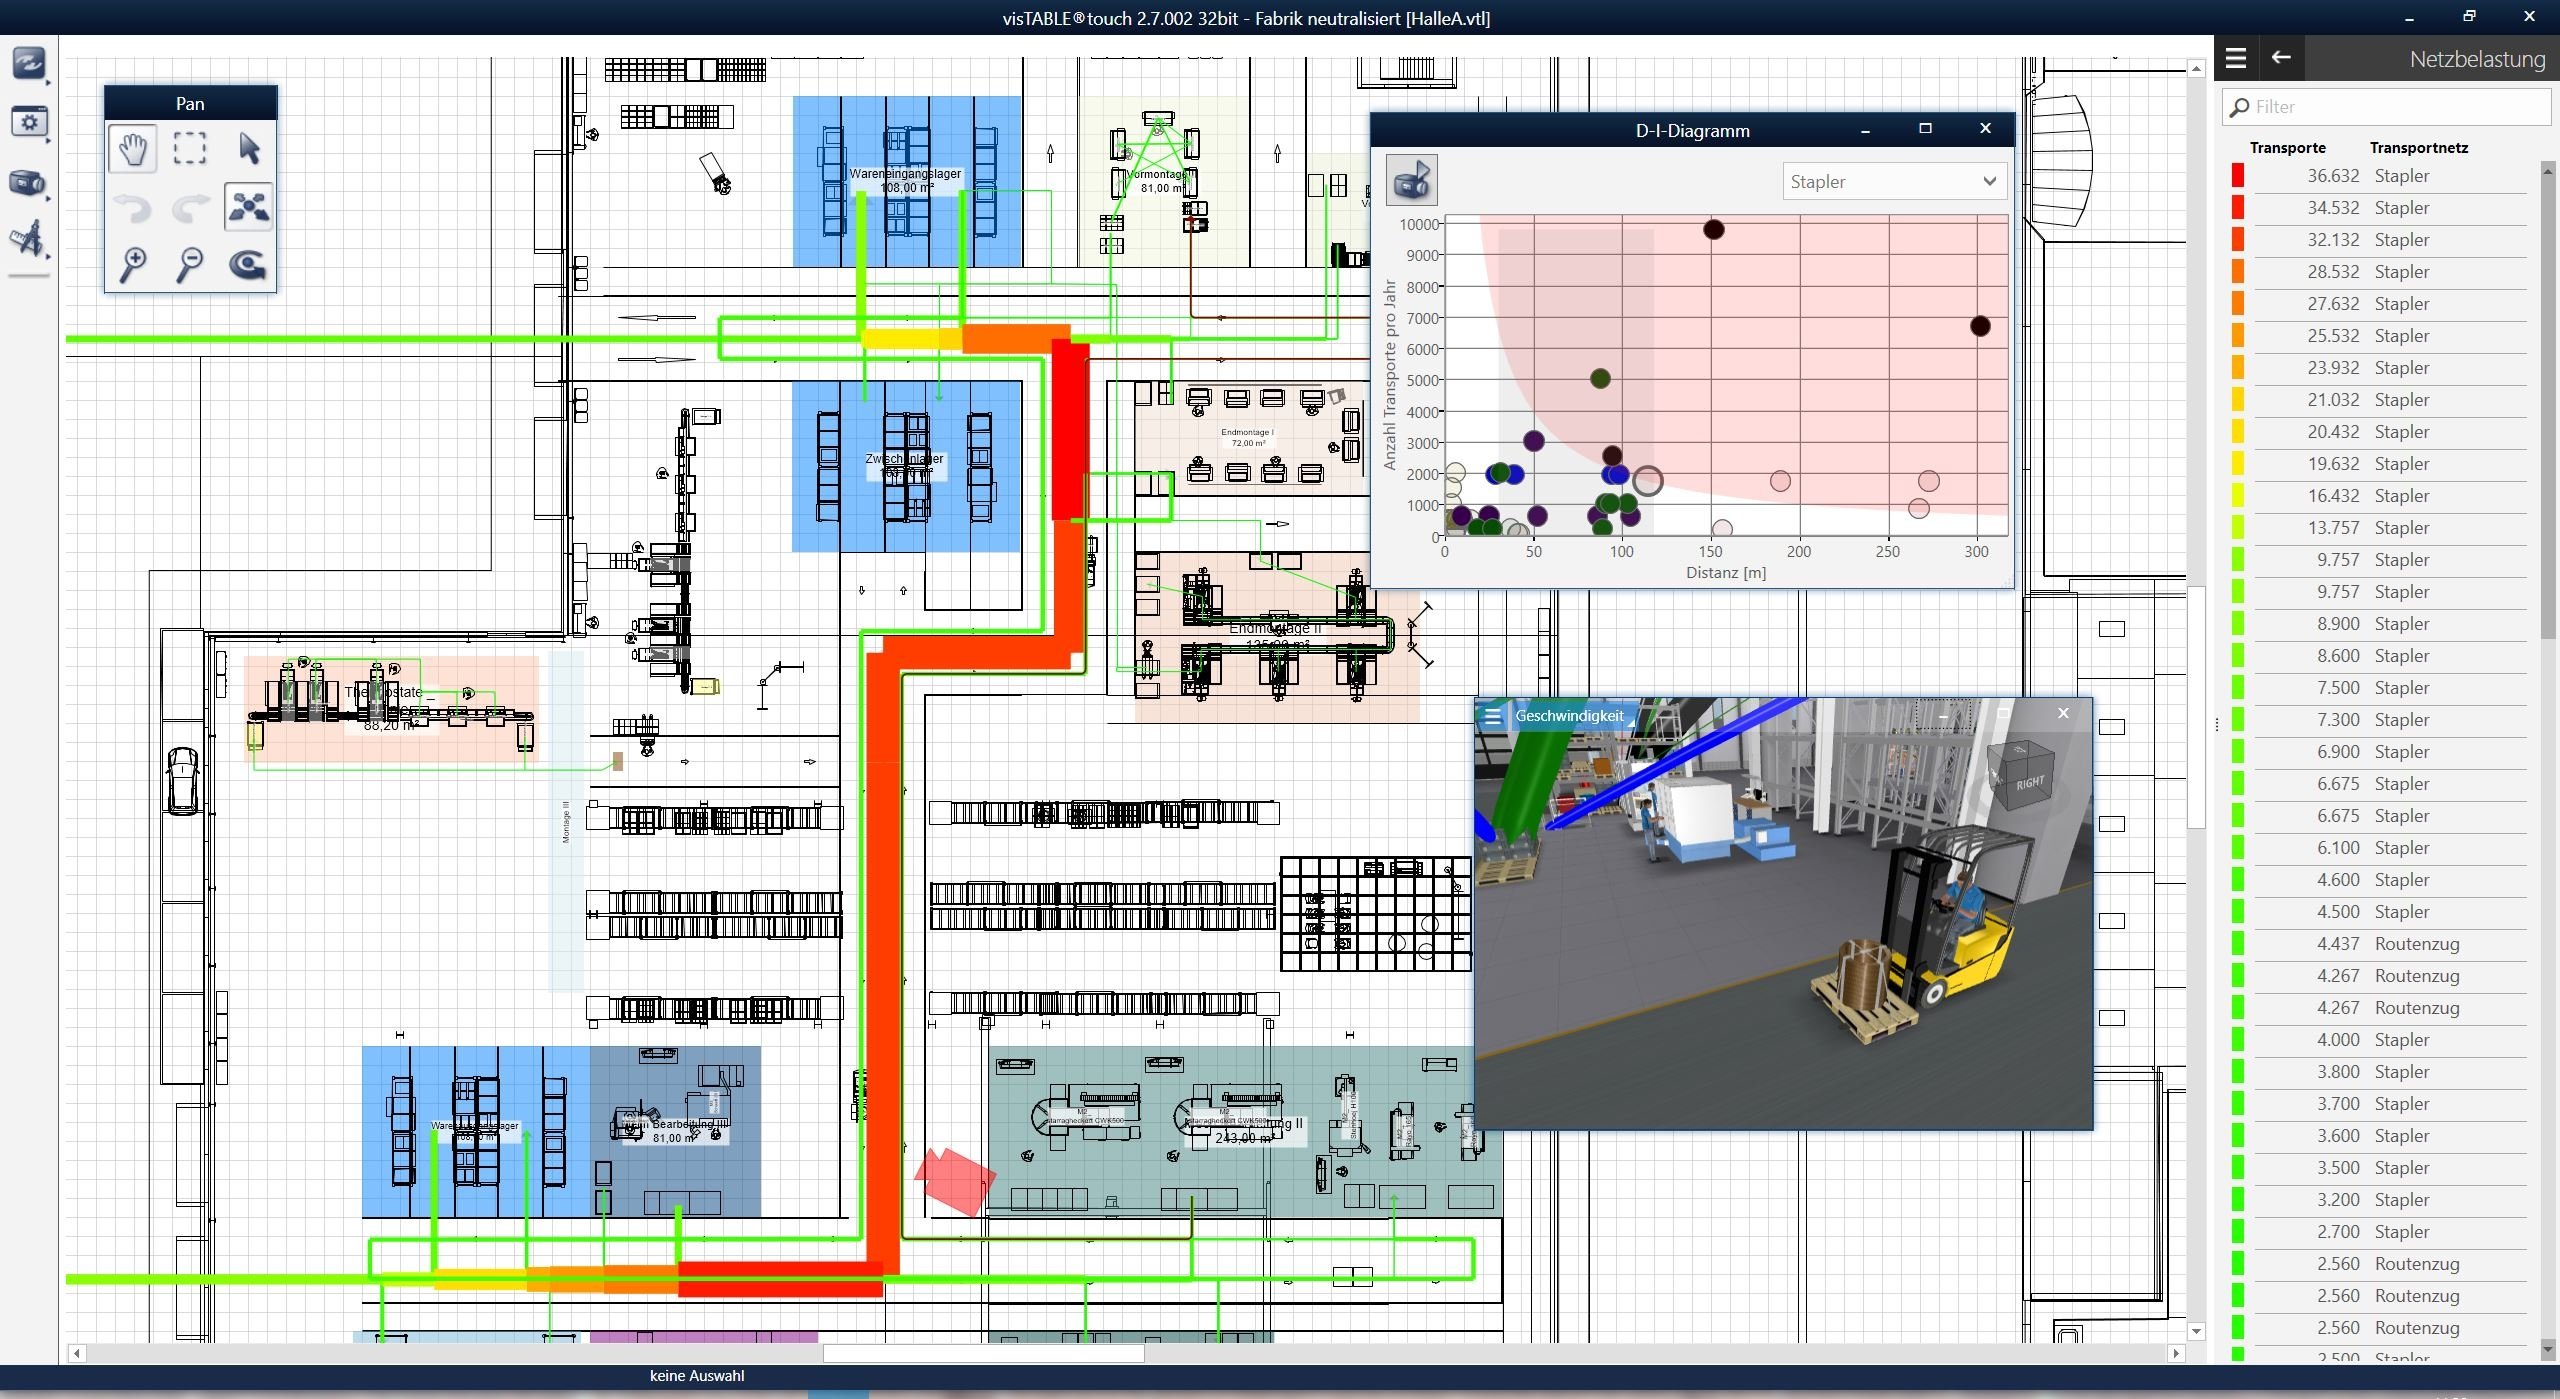
Task: Sort by the Transporte column header
Action: [2287, 148]
